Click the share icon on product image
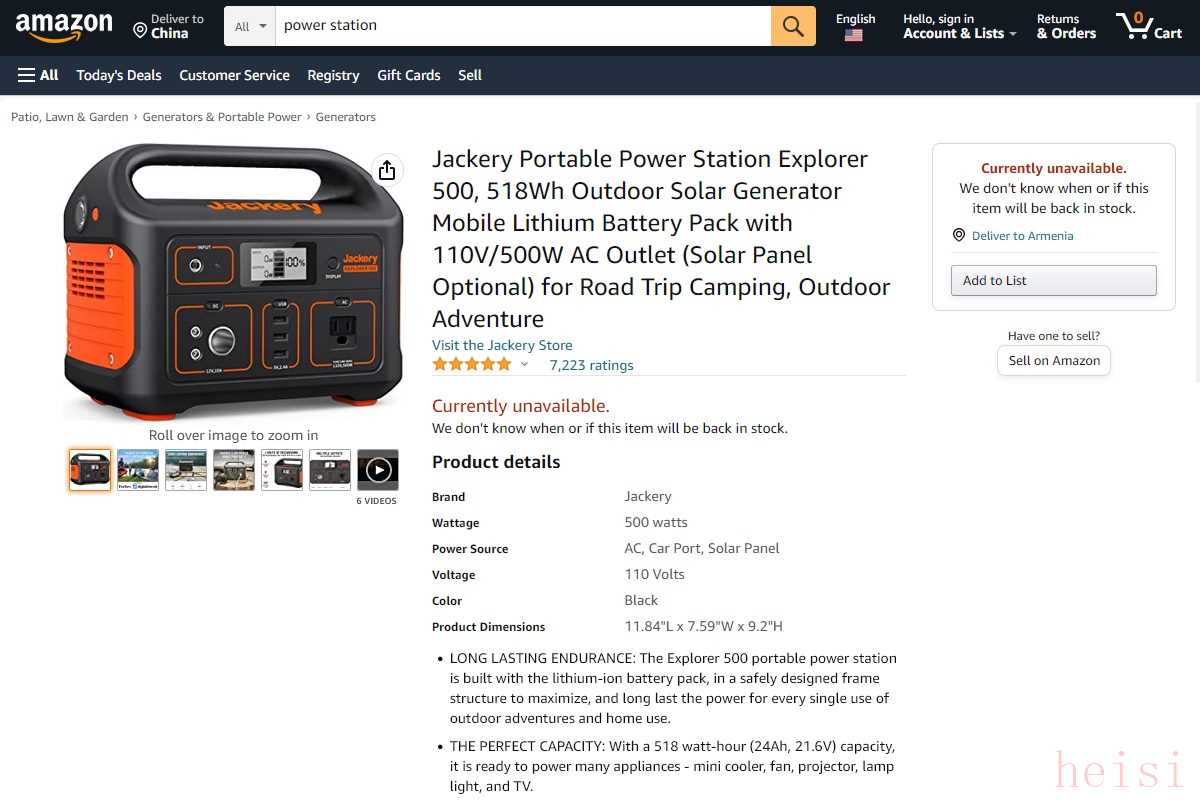This screenshot has width=1200, height=800. tap(387, 170)
